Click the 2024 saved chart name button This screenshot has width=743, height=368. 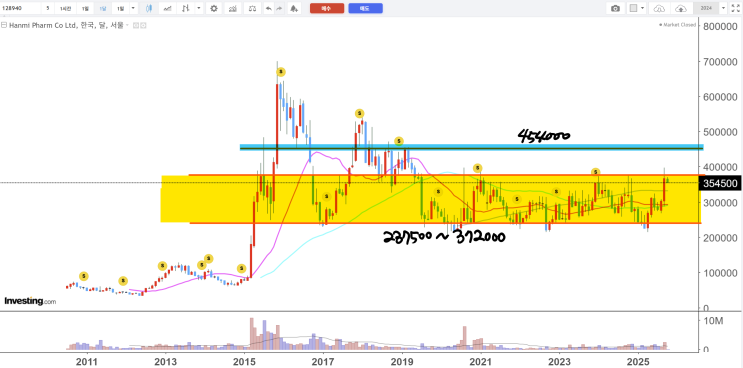tap(706, 8)
